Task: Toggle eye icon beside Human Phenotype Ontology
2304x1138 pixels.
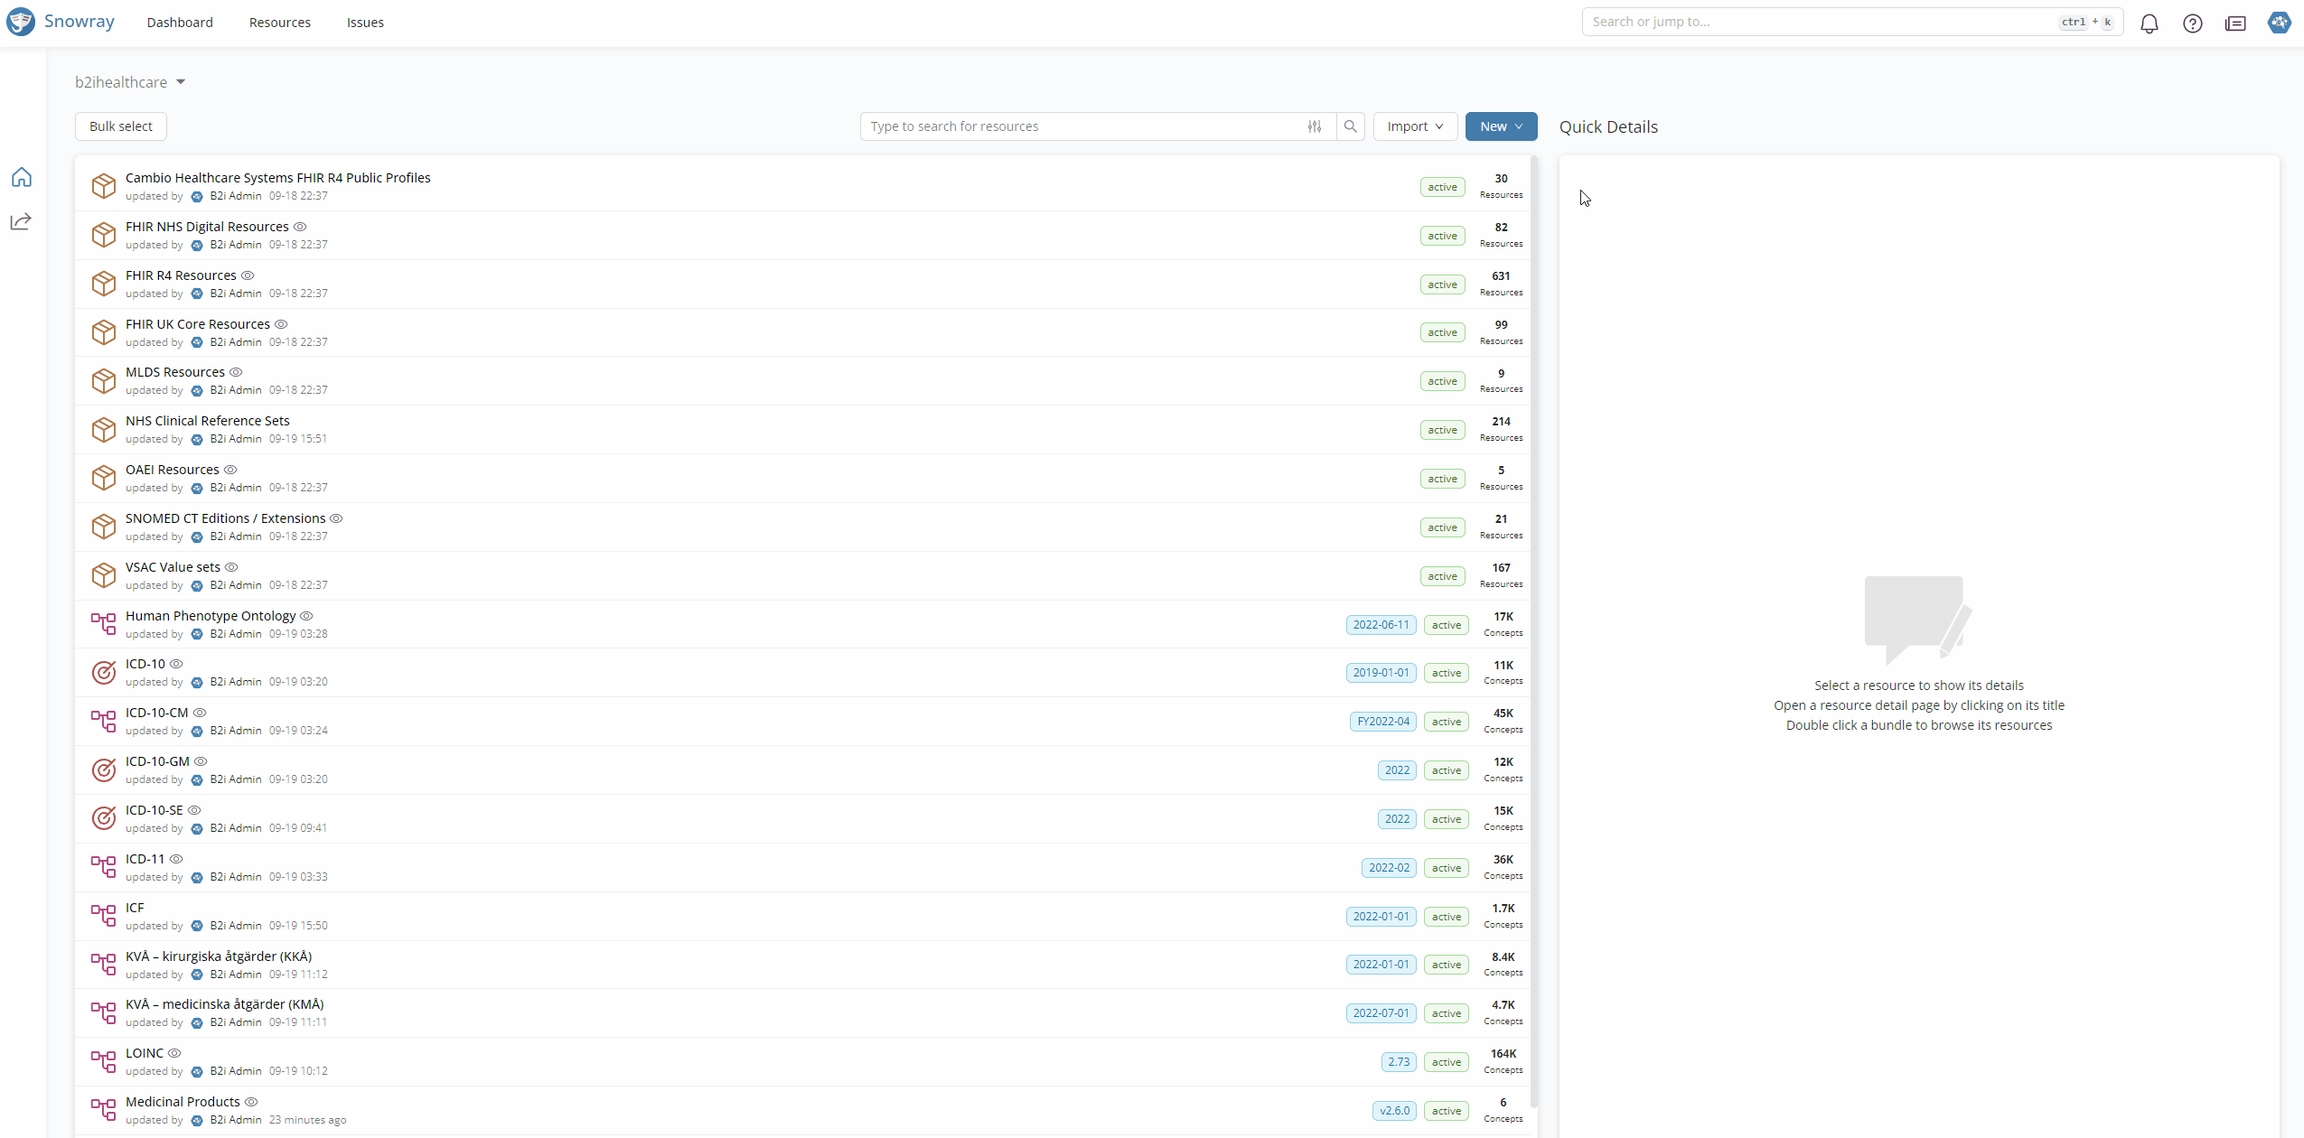Action: click(x=307, y=616)
